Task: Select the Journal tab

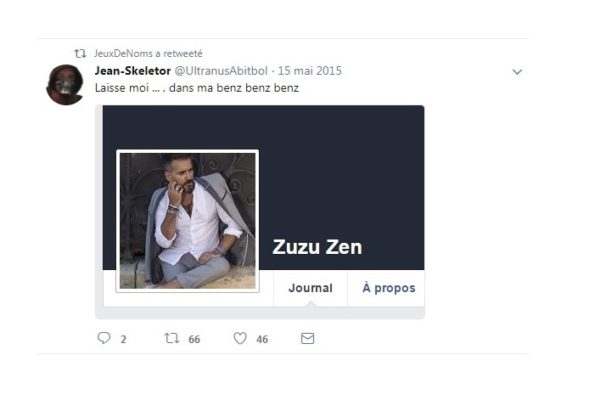Action: coord(310,288)
